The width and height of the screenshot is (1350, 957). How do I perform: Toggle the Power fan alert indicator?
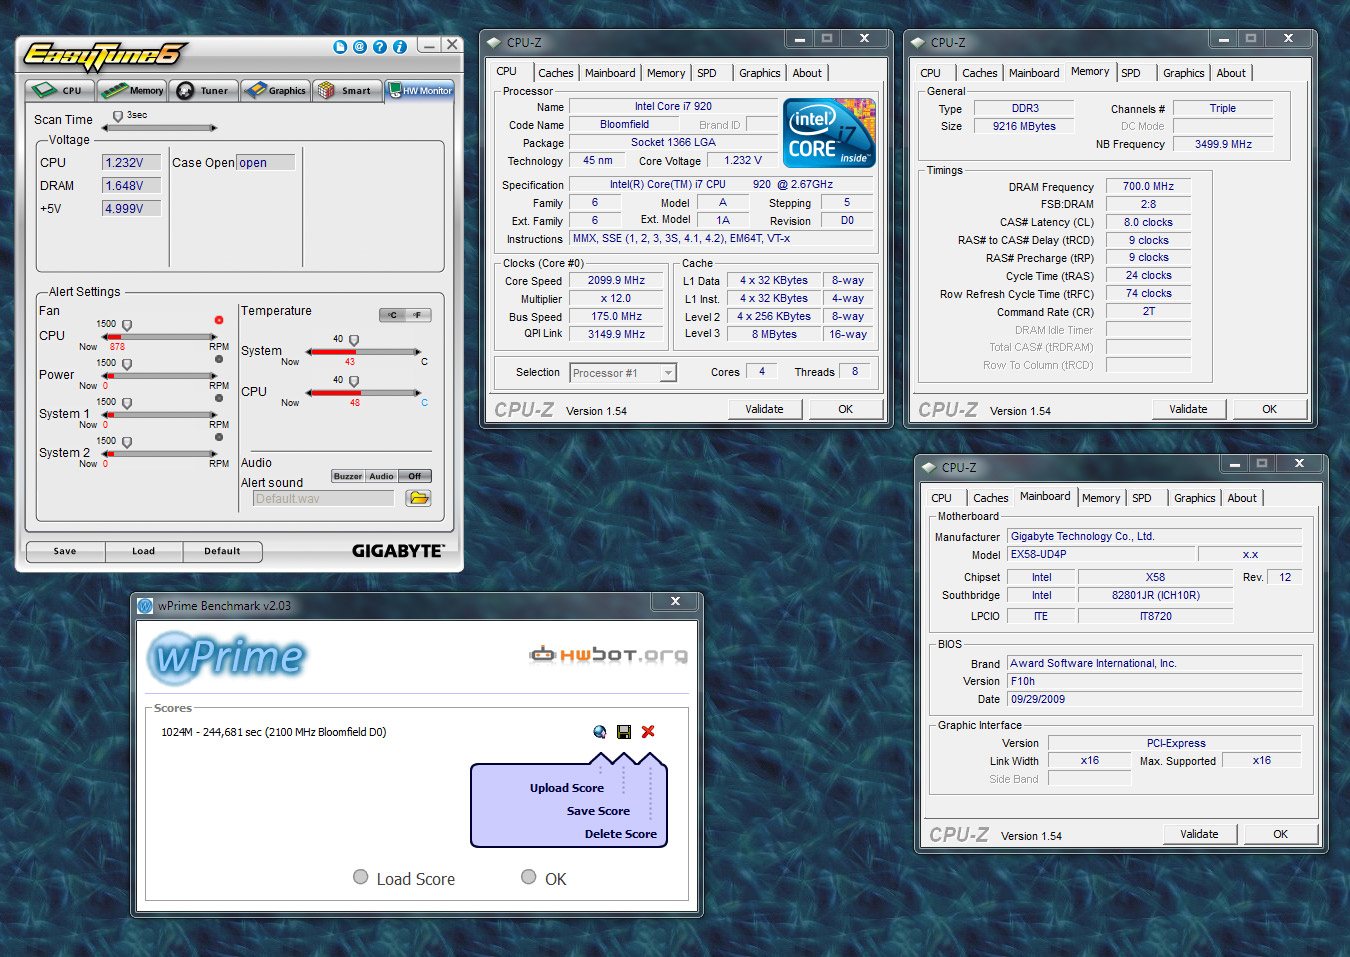click(219, 359)
